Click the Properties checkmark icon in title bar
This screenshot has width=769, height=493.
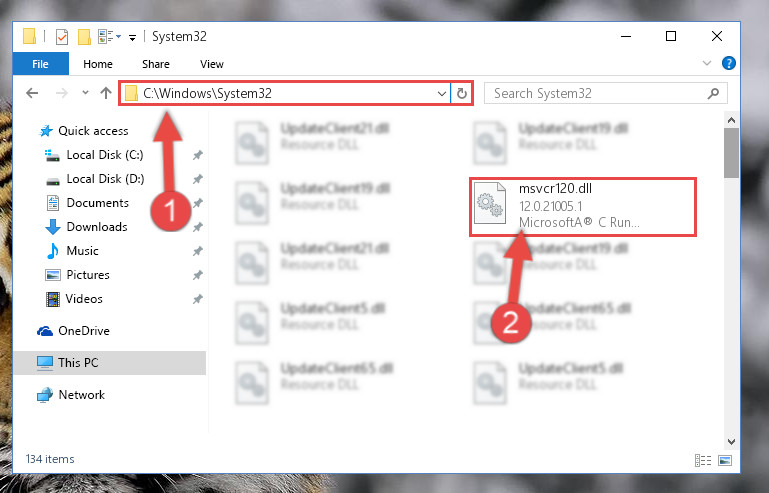pos(62,37)
